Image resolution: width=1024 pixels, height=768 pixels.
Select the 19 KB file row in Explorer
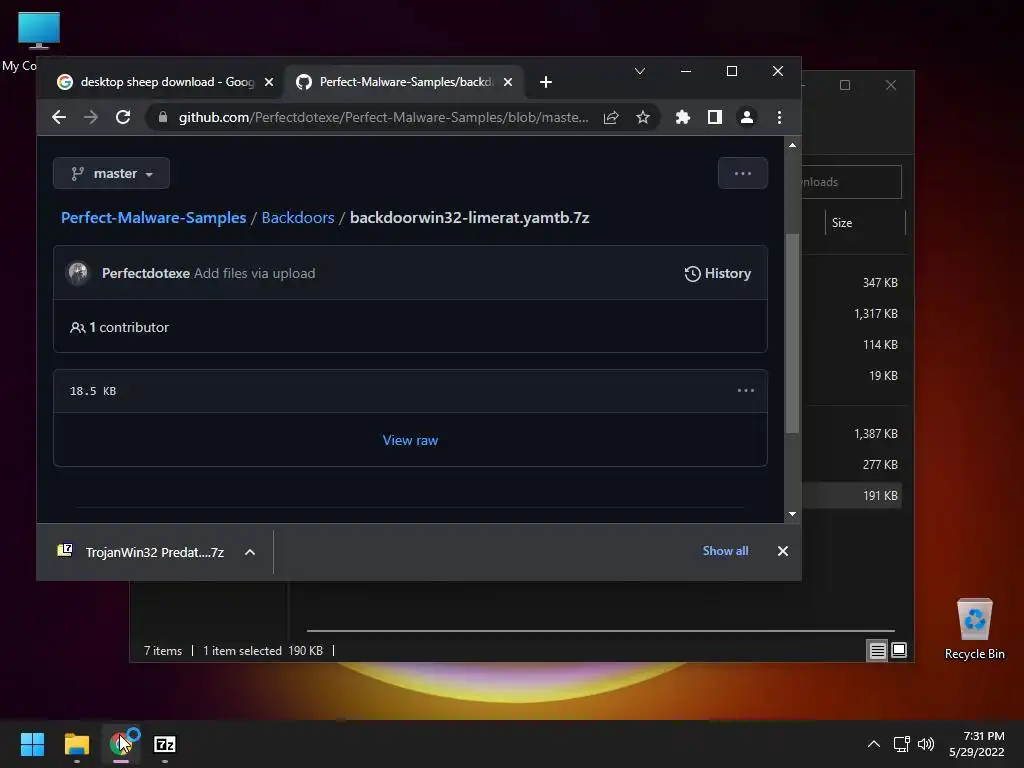[x=852, y=376]
